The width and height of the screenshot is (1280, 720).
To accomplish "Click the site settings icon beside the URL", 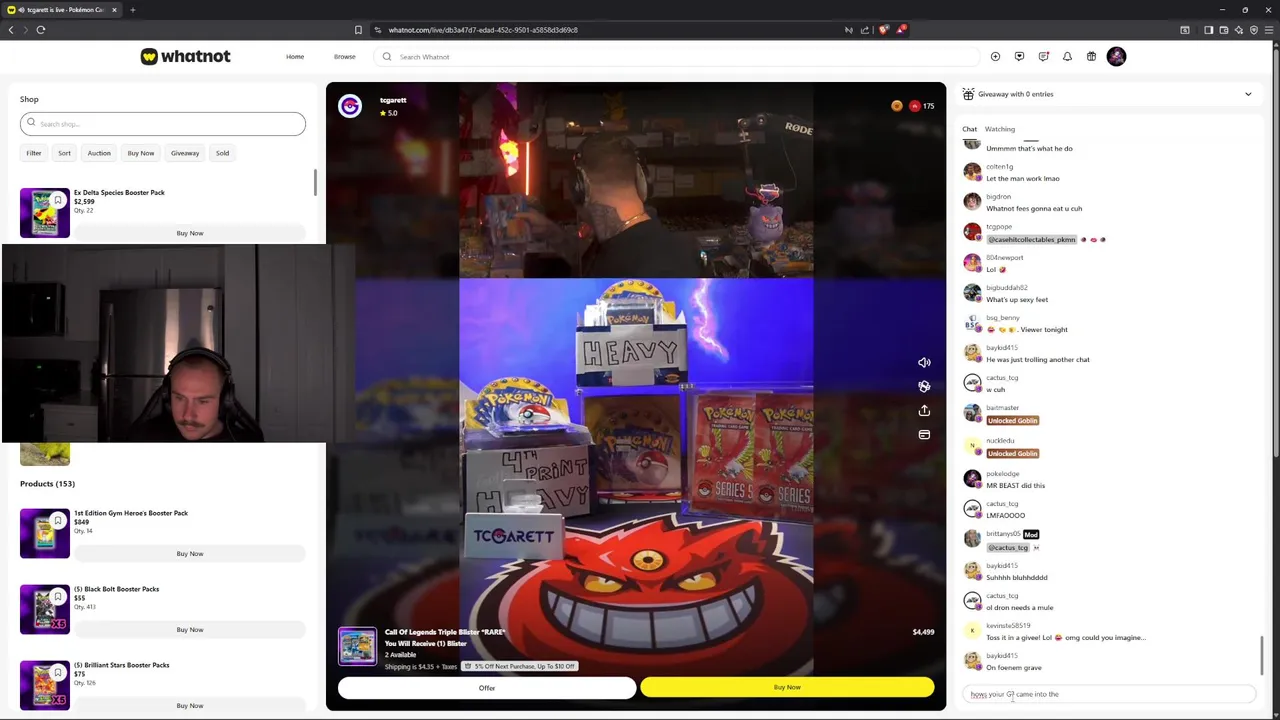I will click(377, 30).
